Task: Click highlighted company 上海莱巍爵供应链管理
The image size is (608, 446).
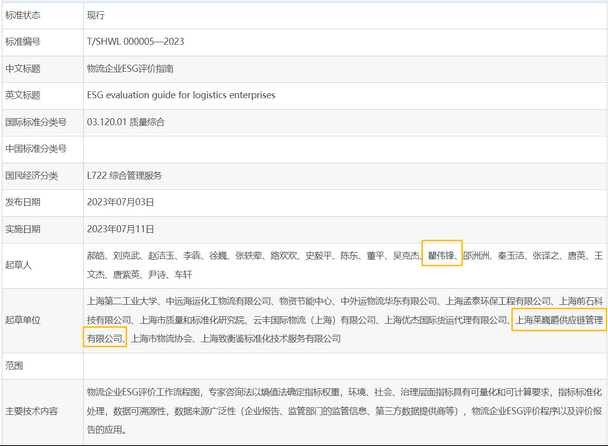Action: click(558, 320)
